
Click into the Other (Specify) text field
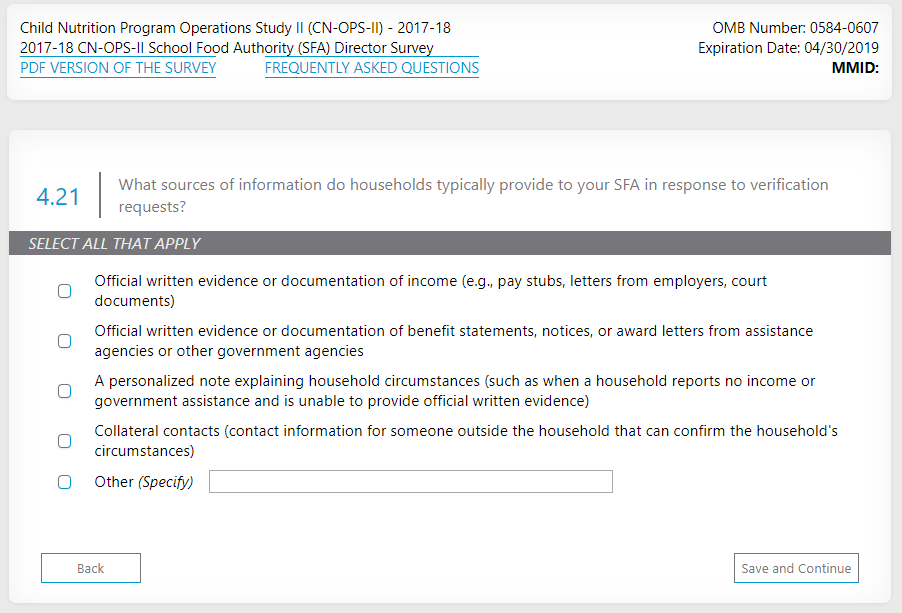(410, 482)
